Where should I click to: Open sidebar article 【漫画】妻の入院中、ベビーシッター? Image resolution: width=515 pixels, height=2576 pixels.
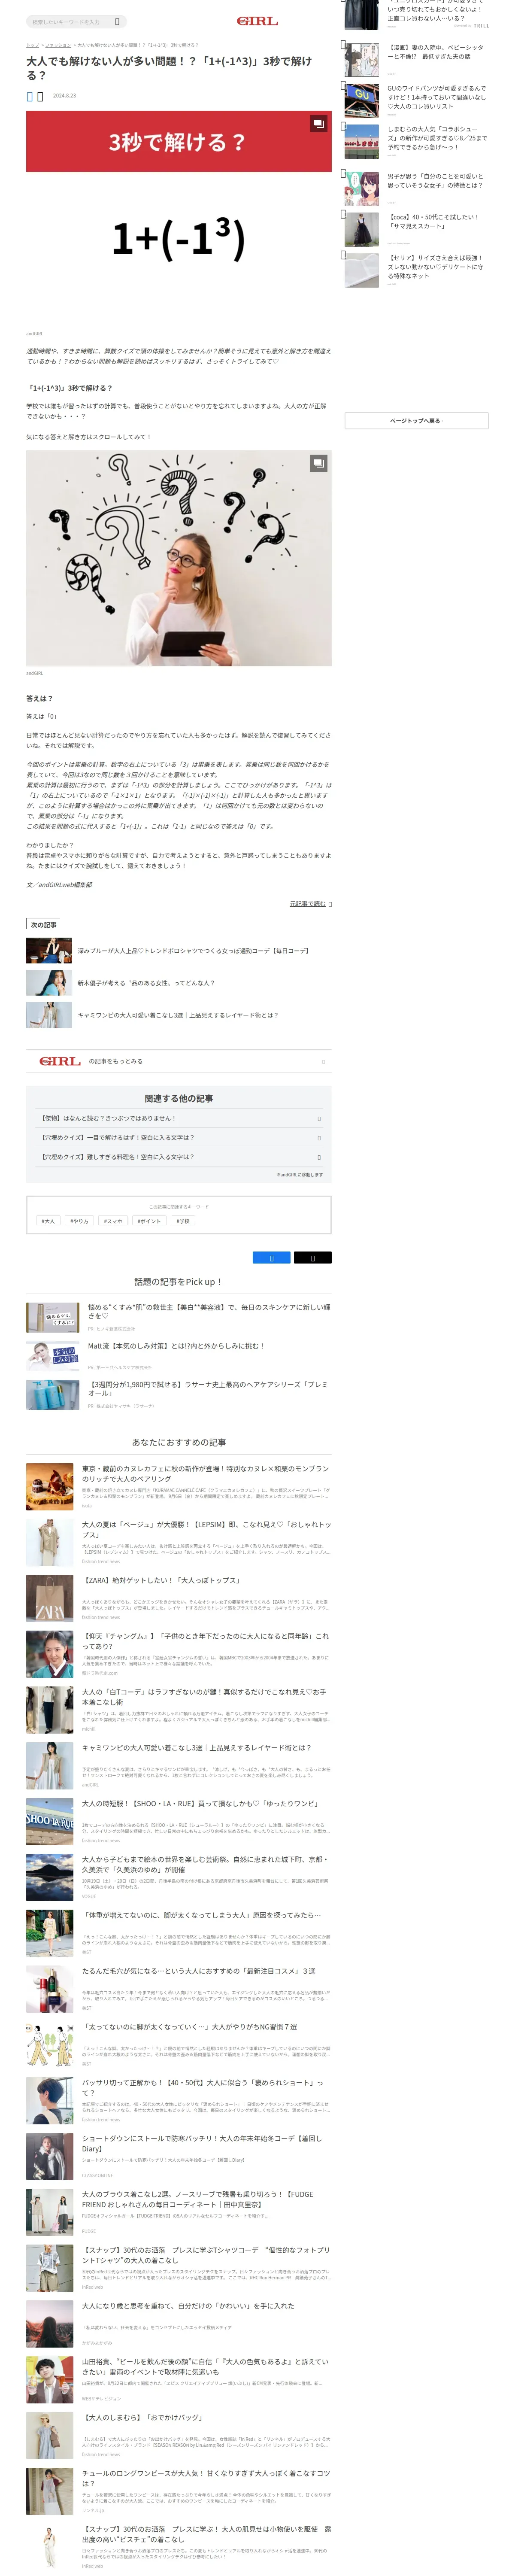point(436,52)
